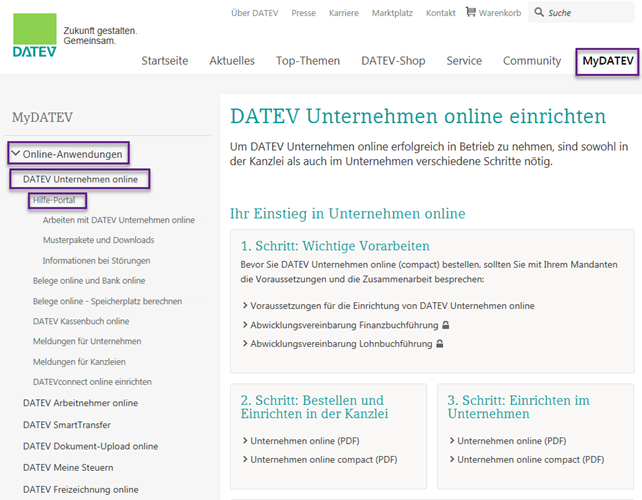
Task: Collapse the Online-Anwendungen chevron
Action: click(16, 154)
